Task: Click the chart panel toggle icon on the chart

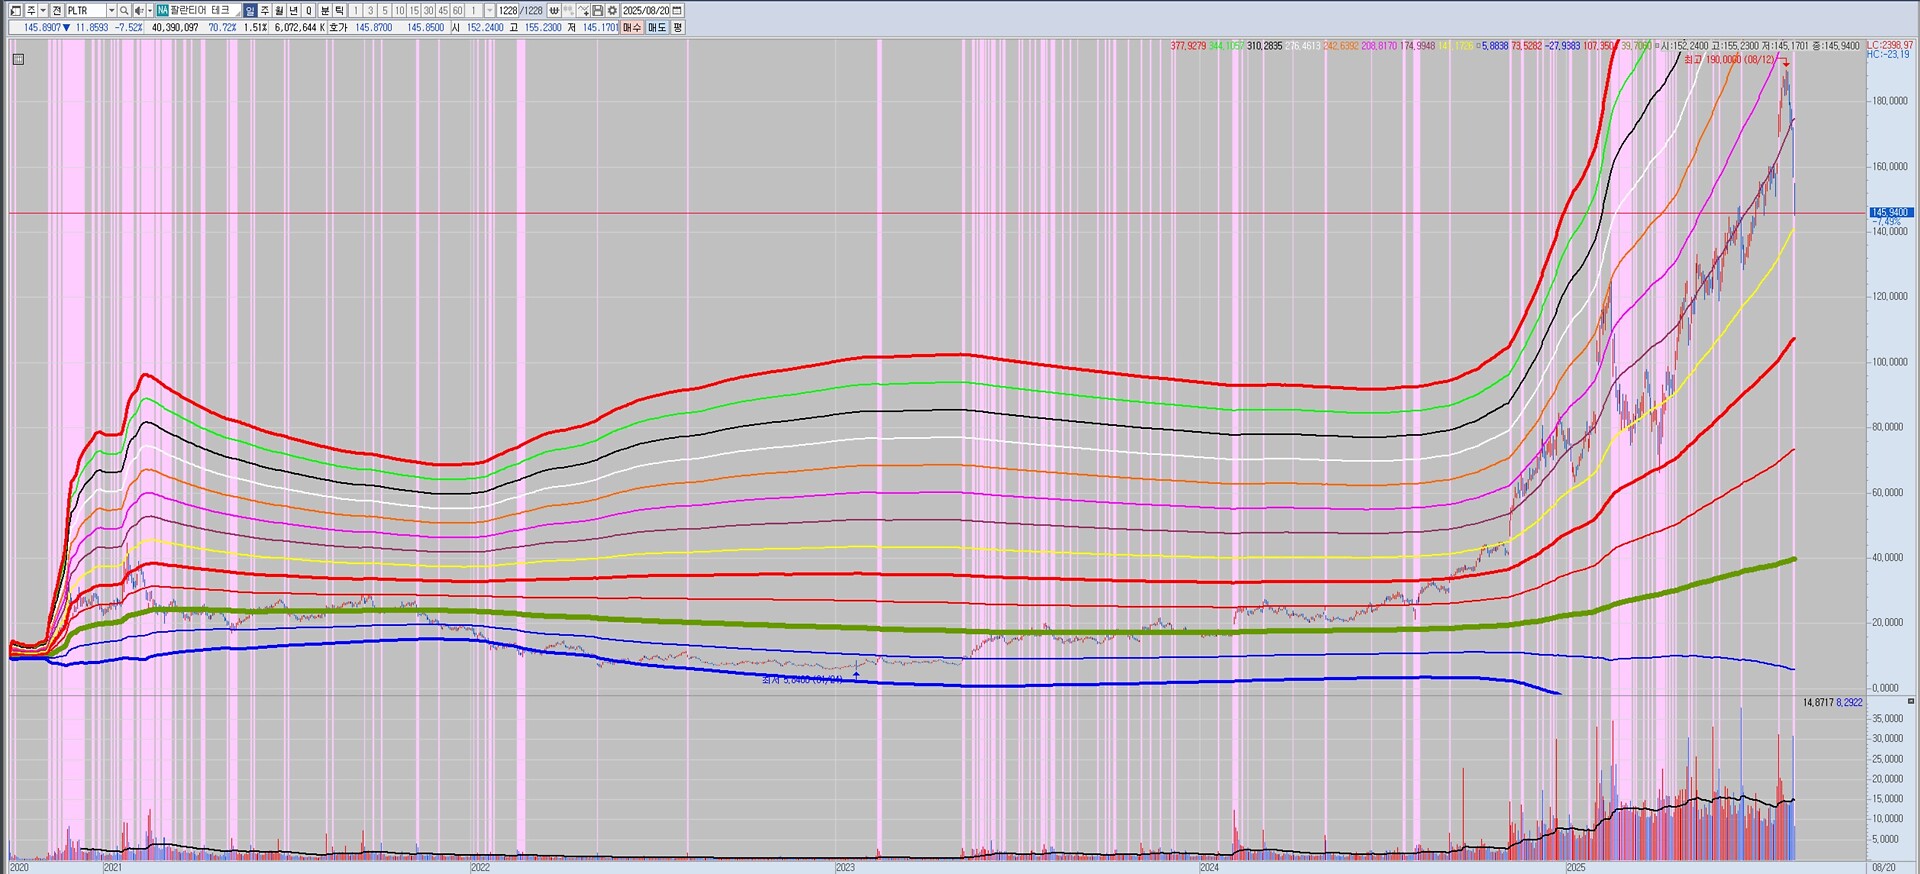Action: click(x=18, y=59)
